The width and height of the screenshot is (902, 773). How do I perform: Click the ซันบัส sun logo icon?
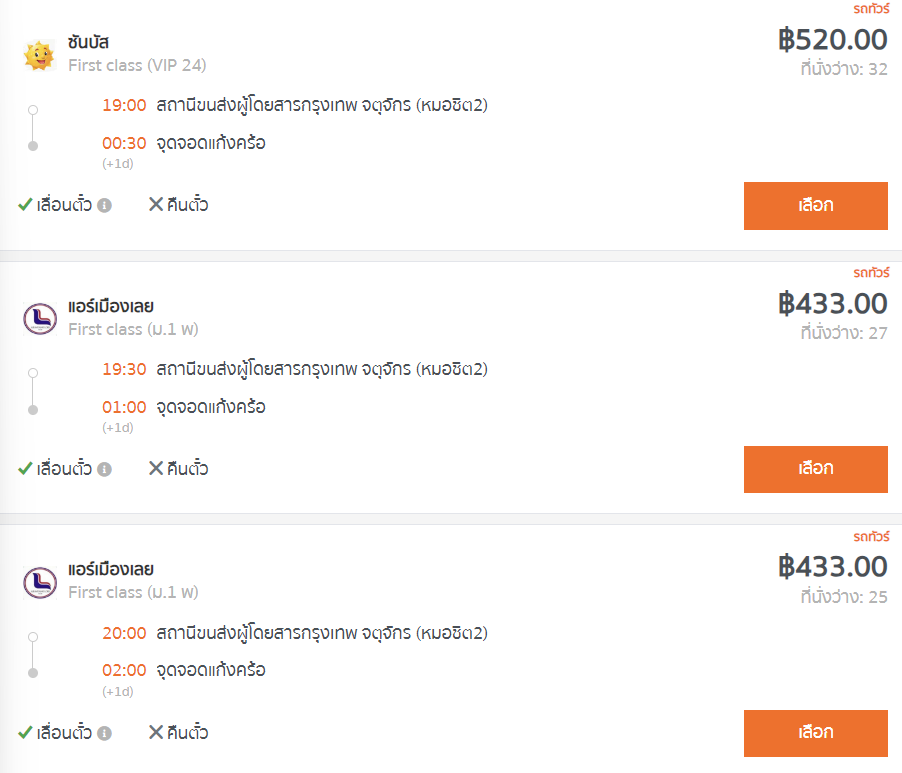39,56
